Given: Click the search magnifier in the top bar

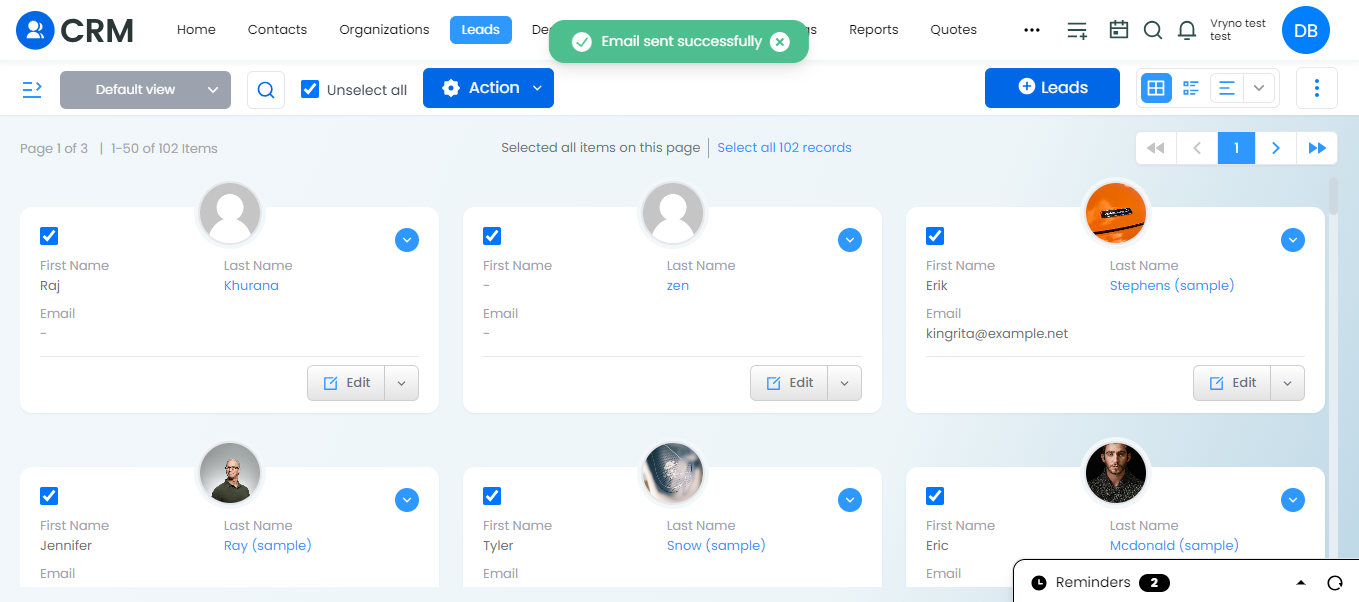Looking at the screenshot, I should coord(1153,30).
